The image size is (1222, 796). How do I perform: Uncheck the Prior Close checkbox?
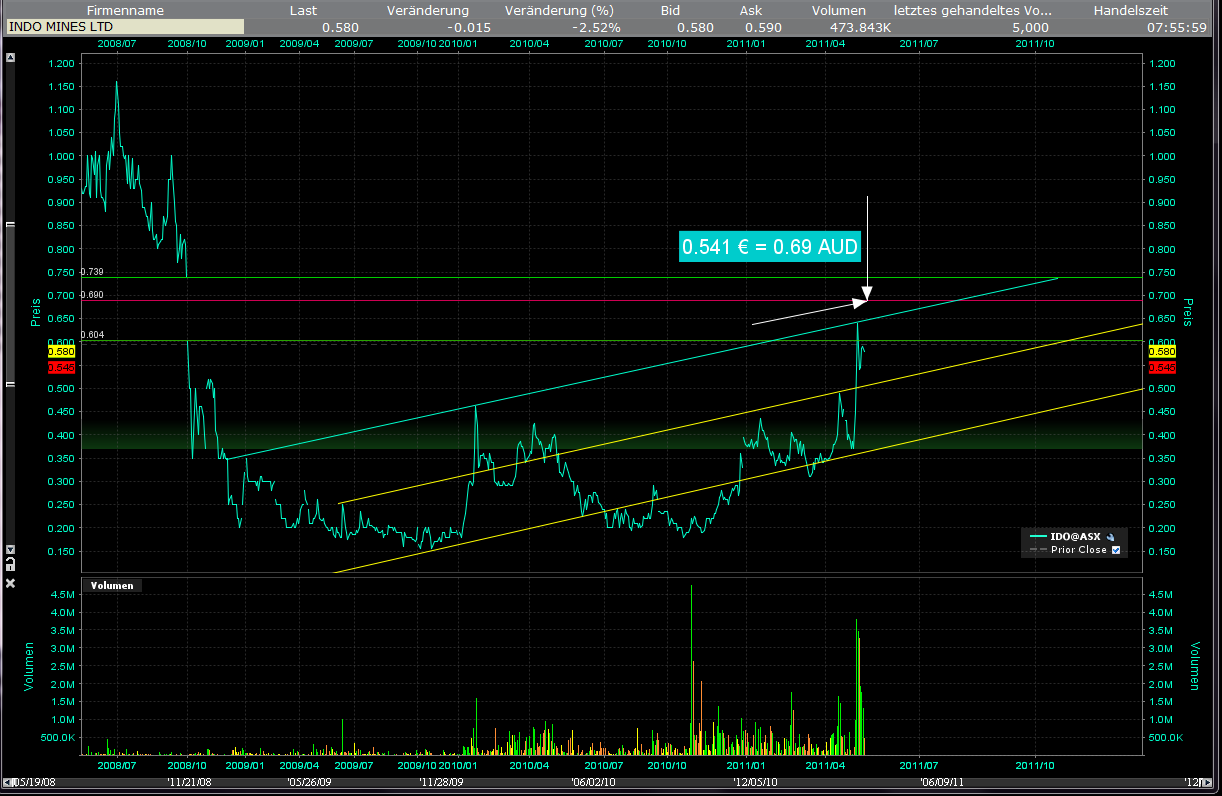(1116, 550)
